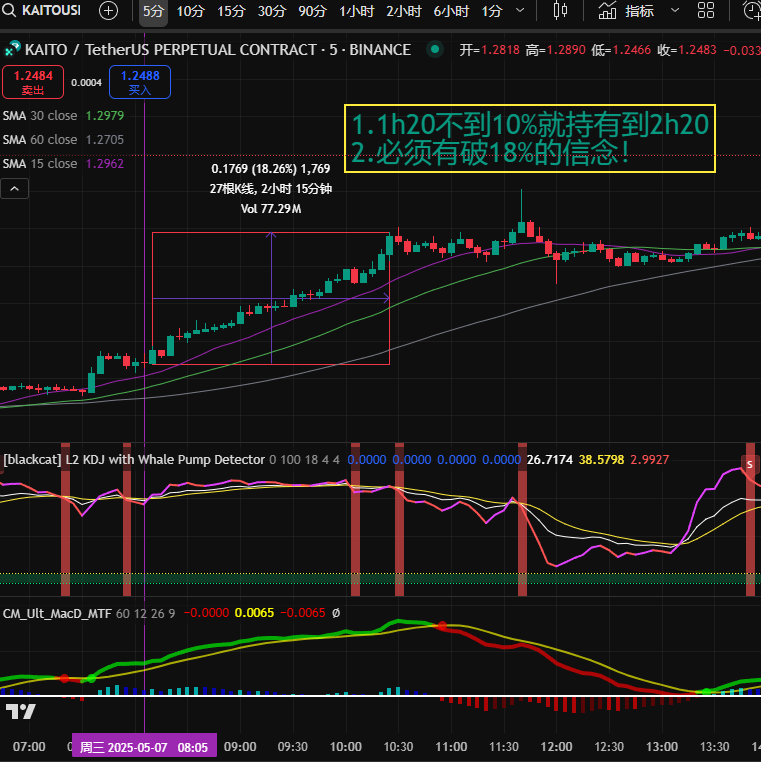Select the SMA 15 close indicator legend

tap(63, 163)
